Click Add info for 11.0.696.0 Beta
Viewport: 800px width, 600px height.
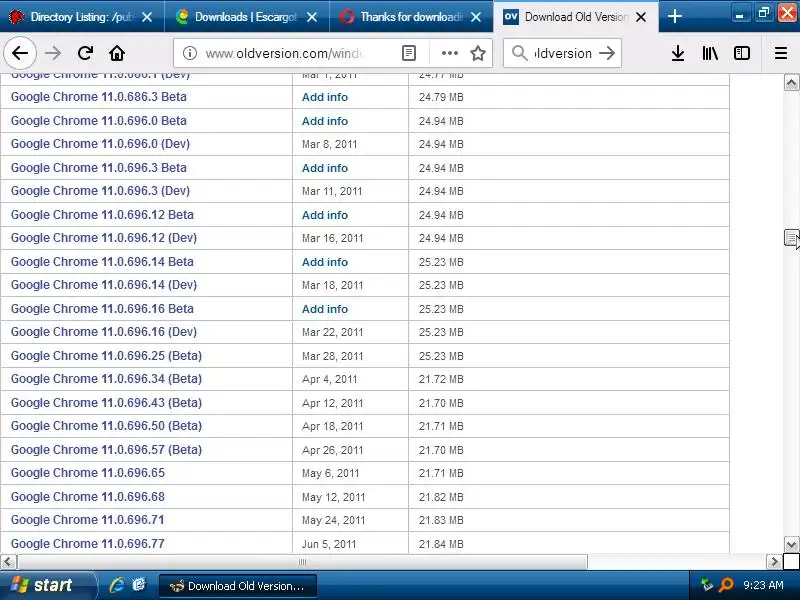point(324,121)
